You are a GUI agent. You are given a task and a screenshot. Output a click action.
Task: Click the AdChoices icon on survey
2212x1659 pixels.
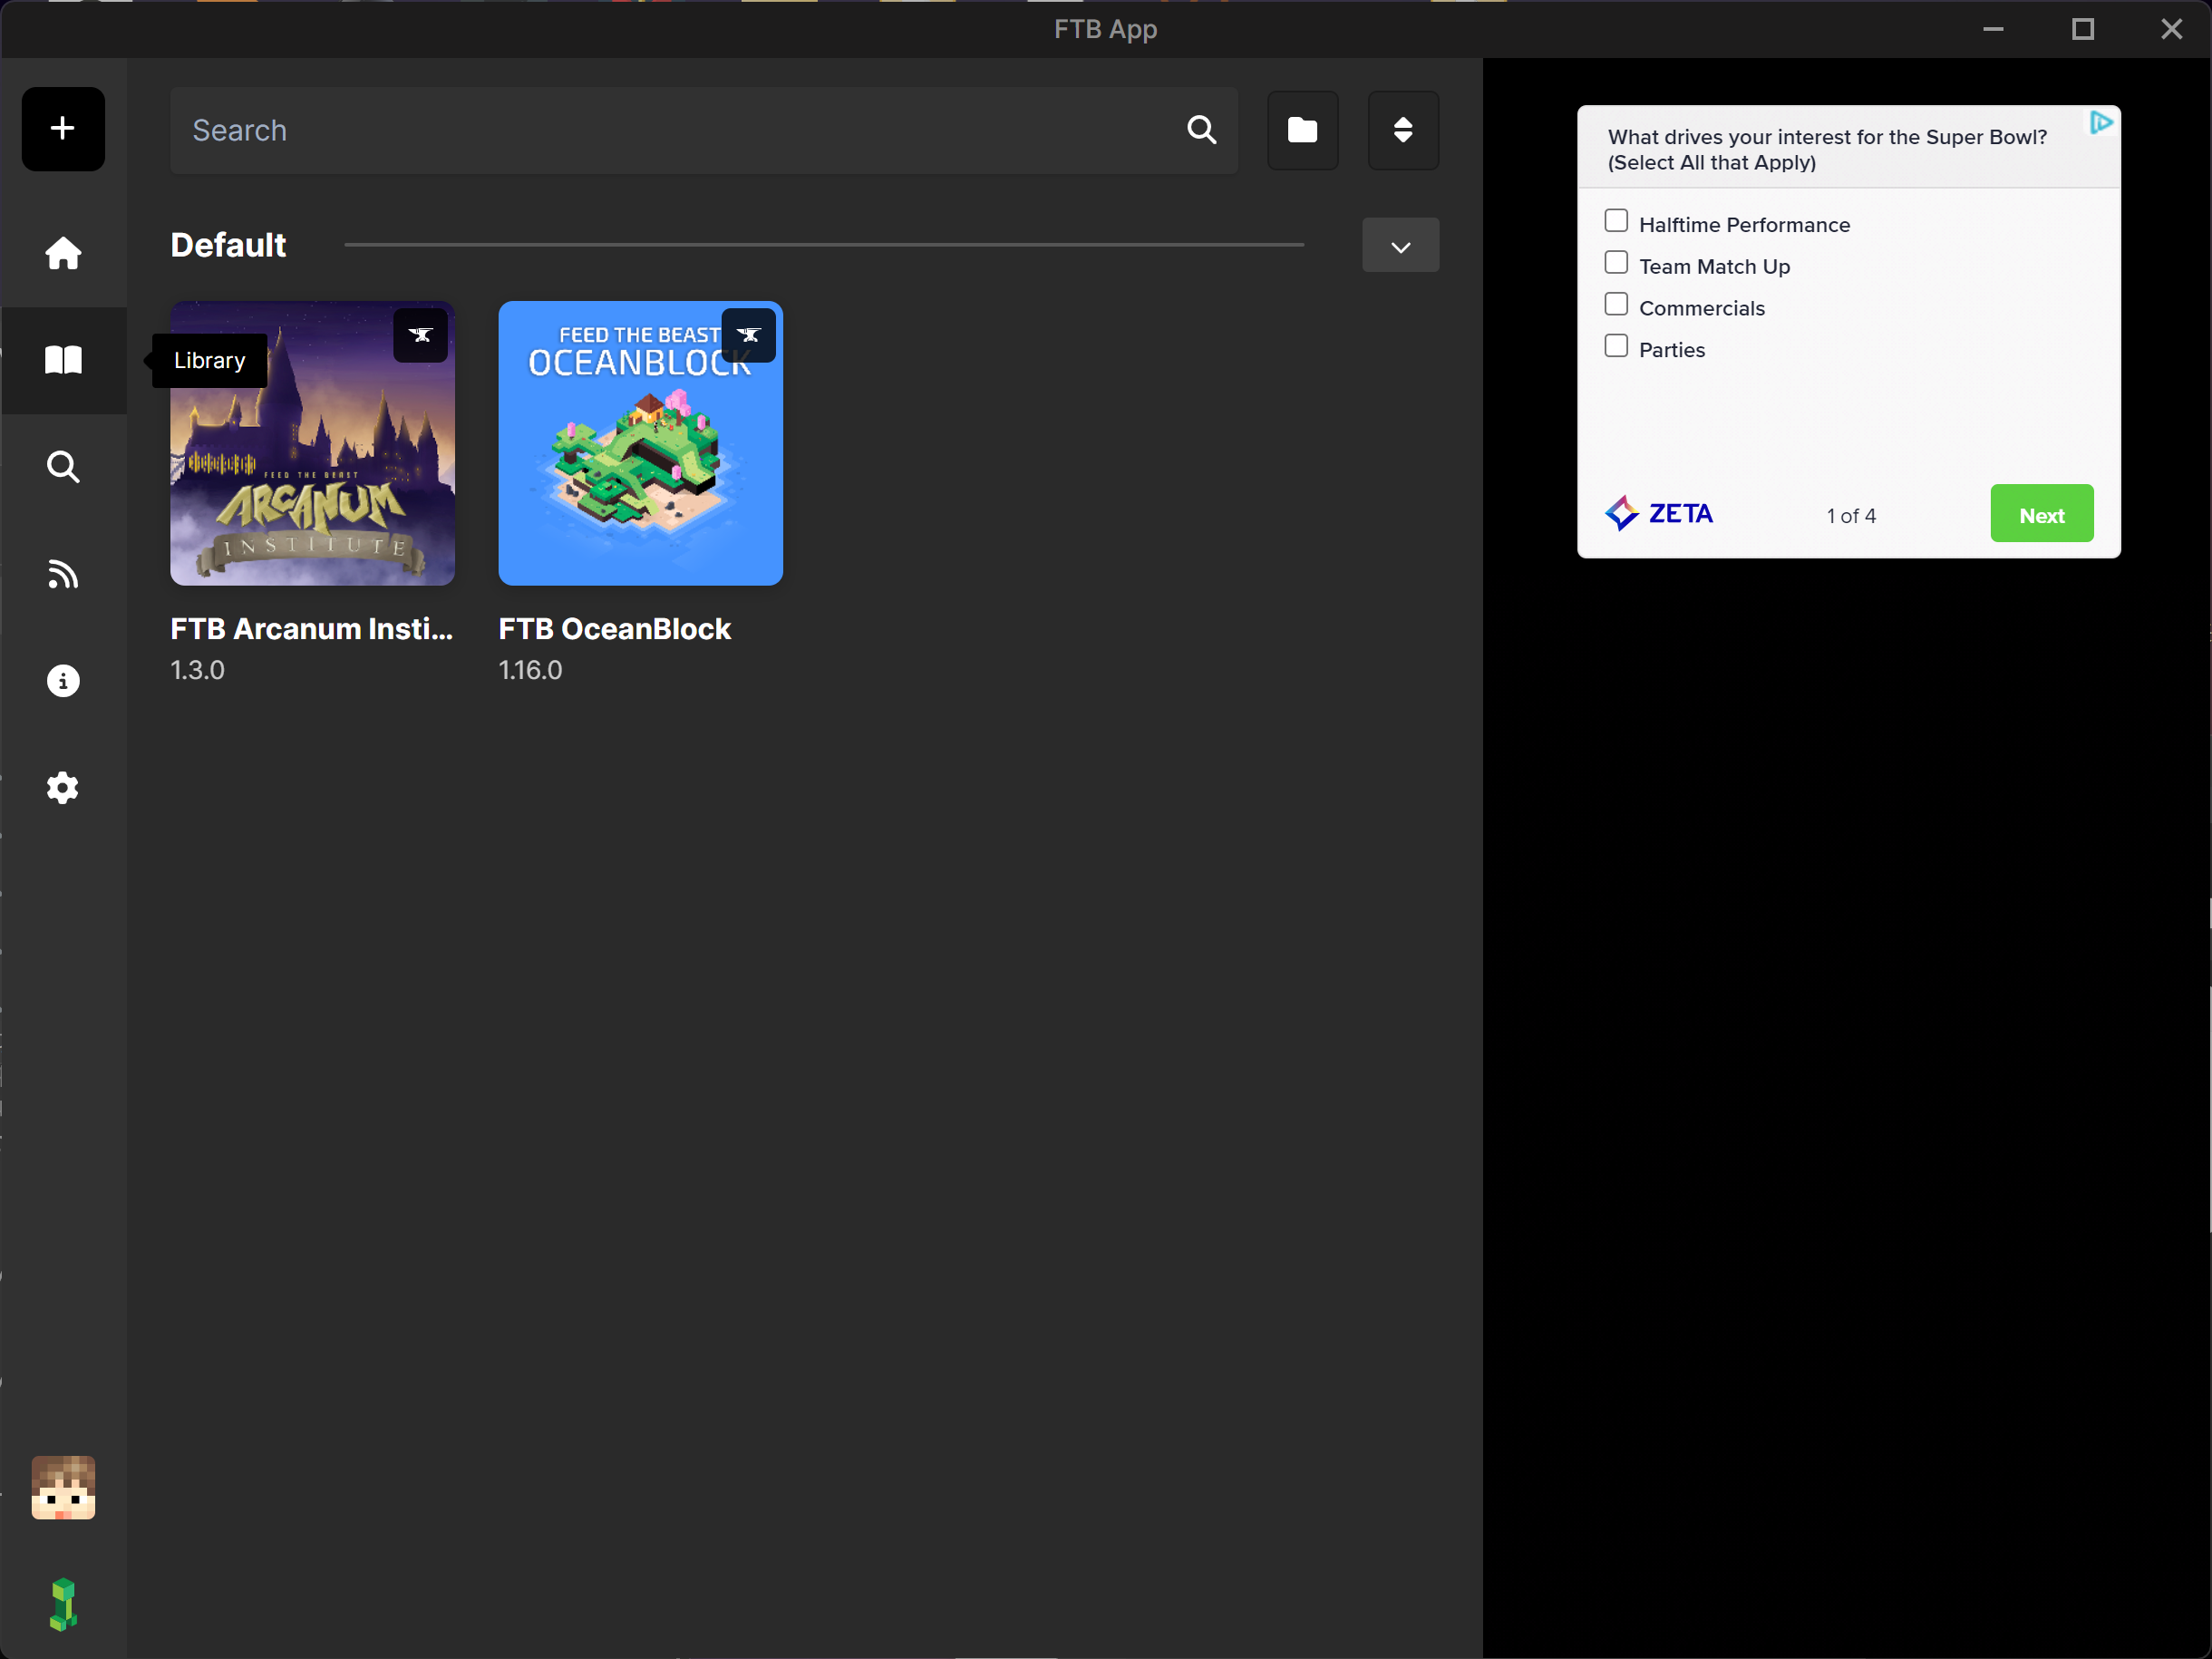pos(2101,123)
